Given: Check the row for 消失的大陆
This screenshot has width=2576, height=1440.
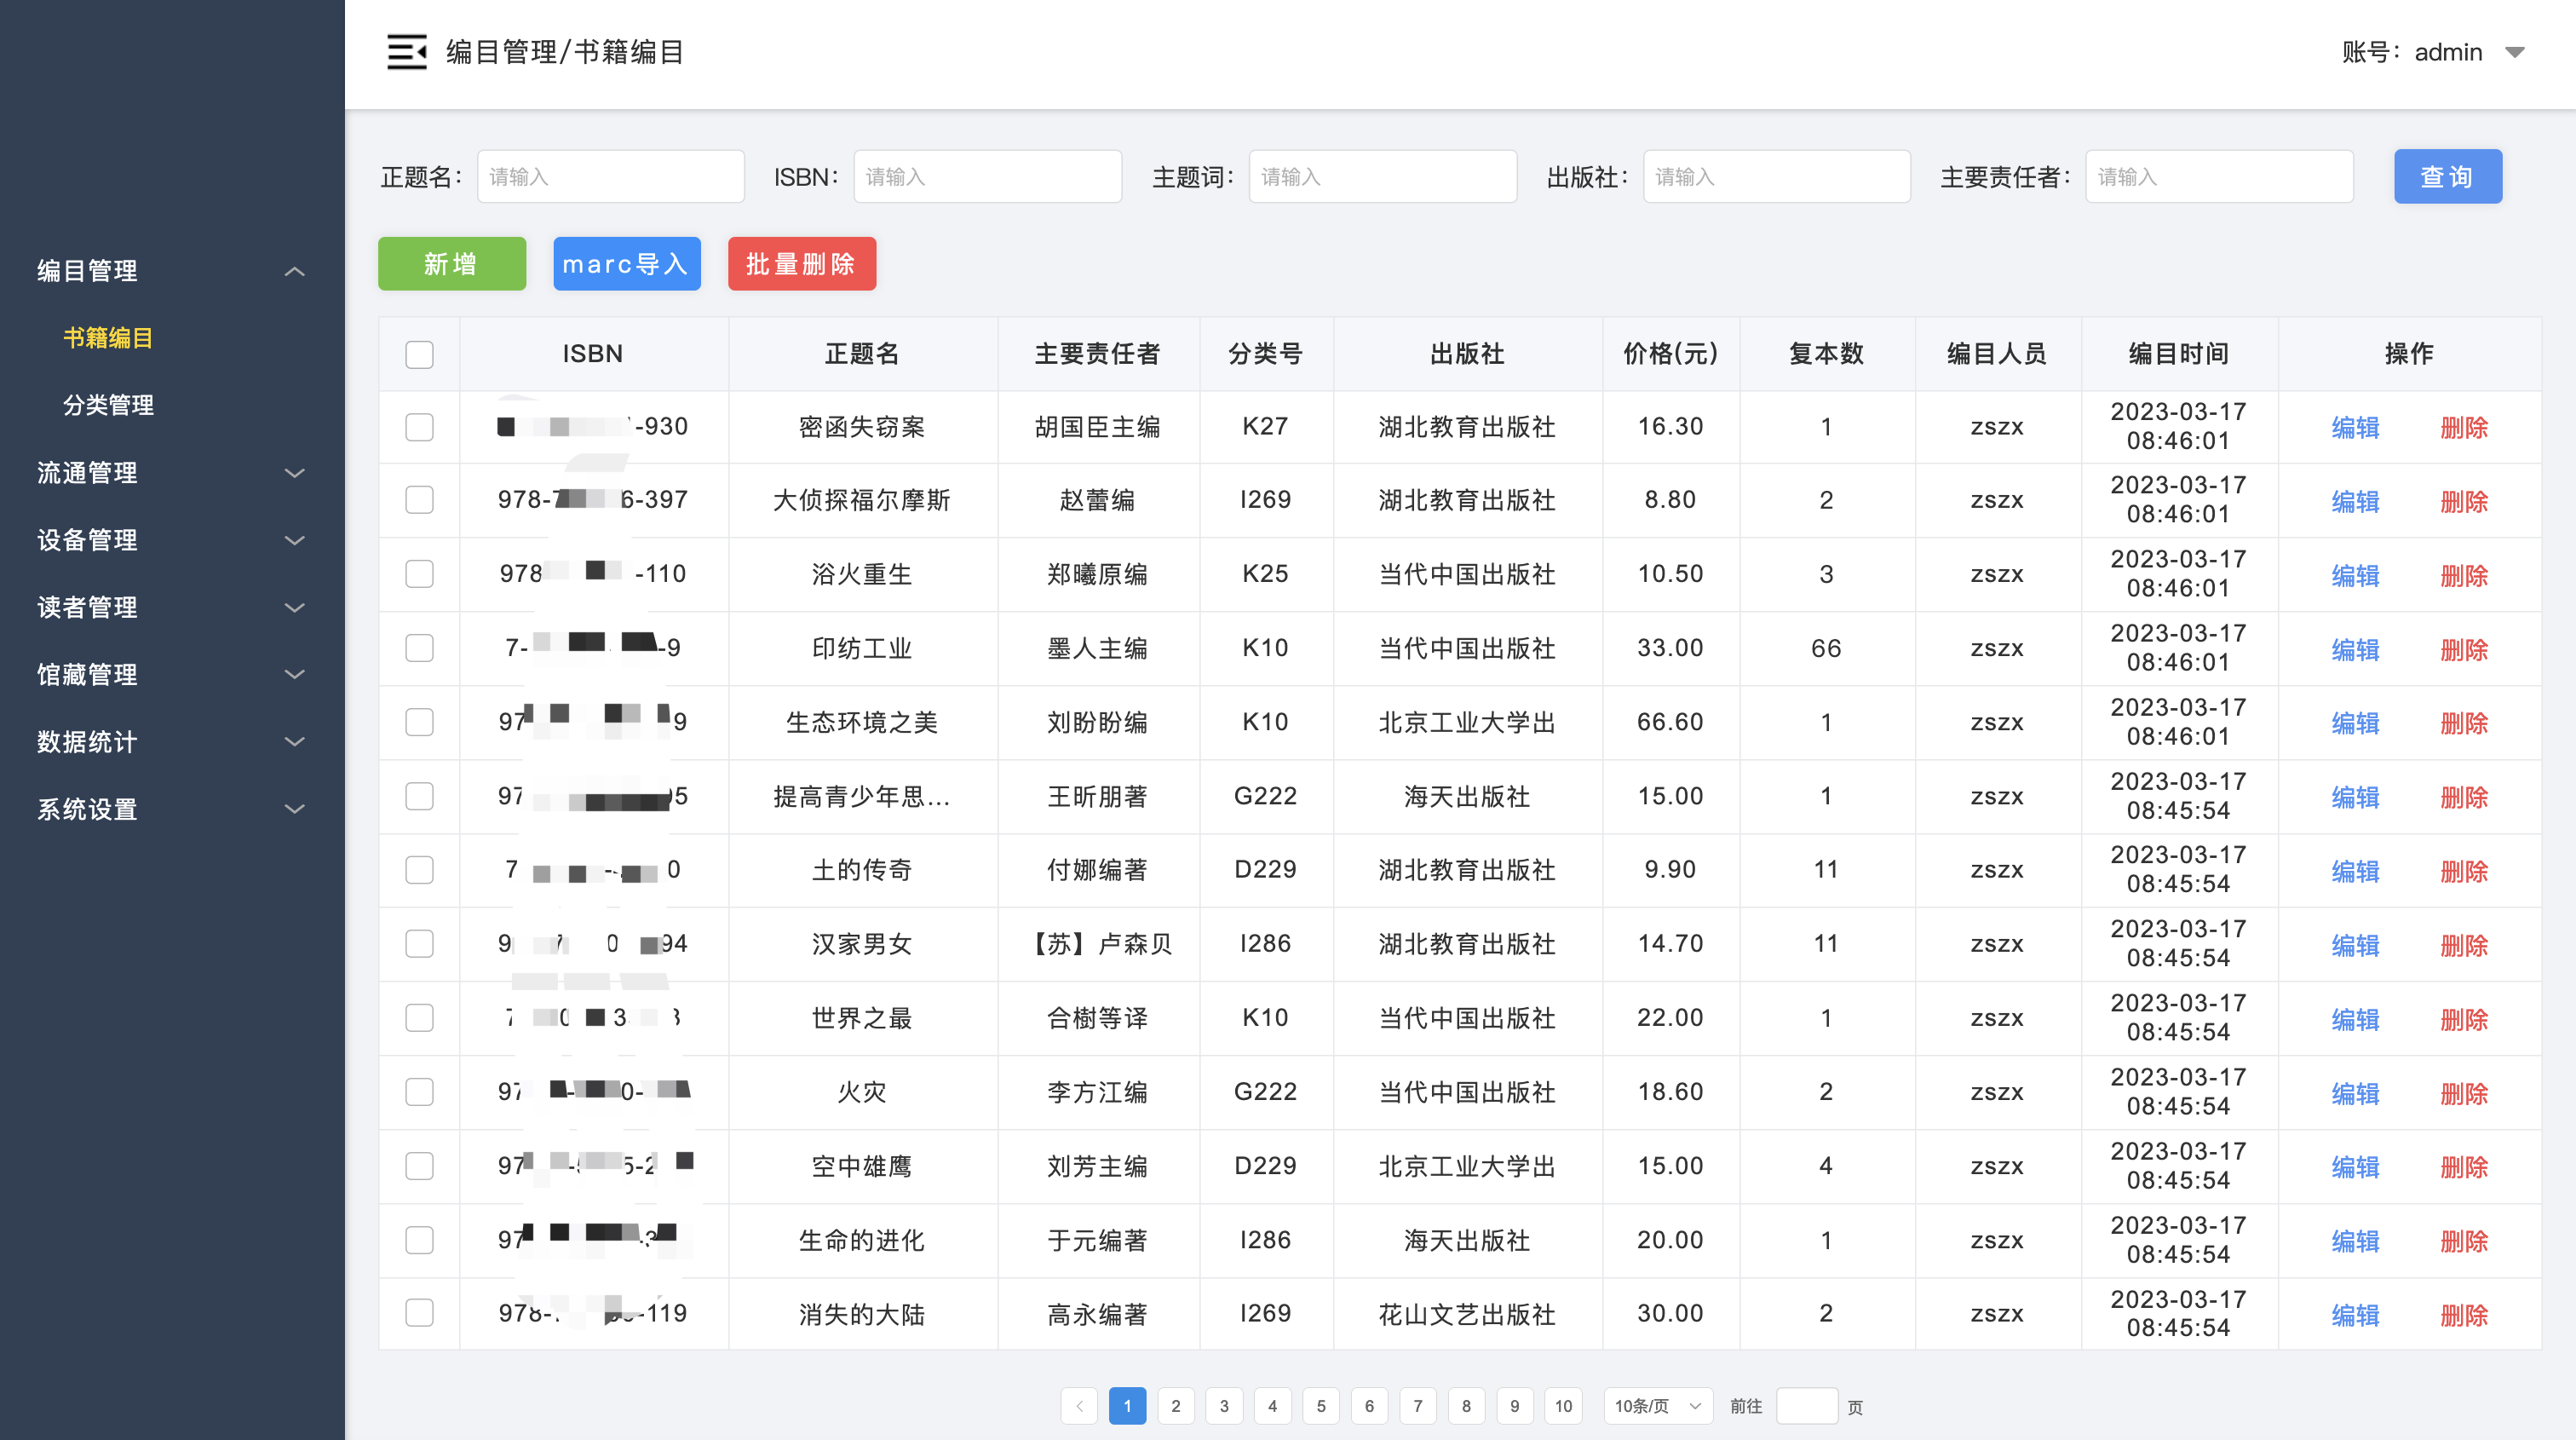Looking at the screenshot, I should coord(419,1313).
